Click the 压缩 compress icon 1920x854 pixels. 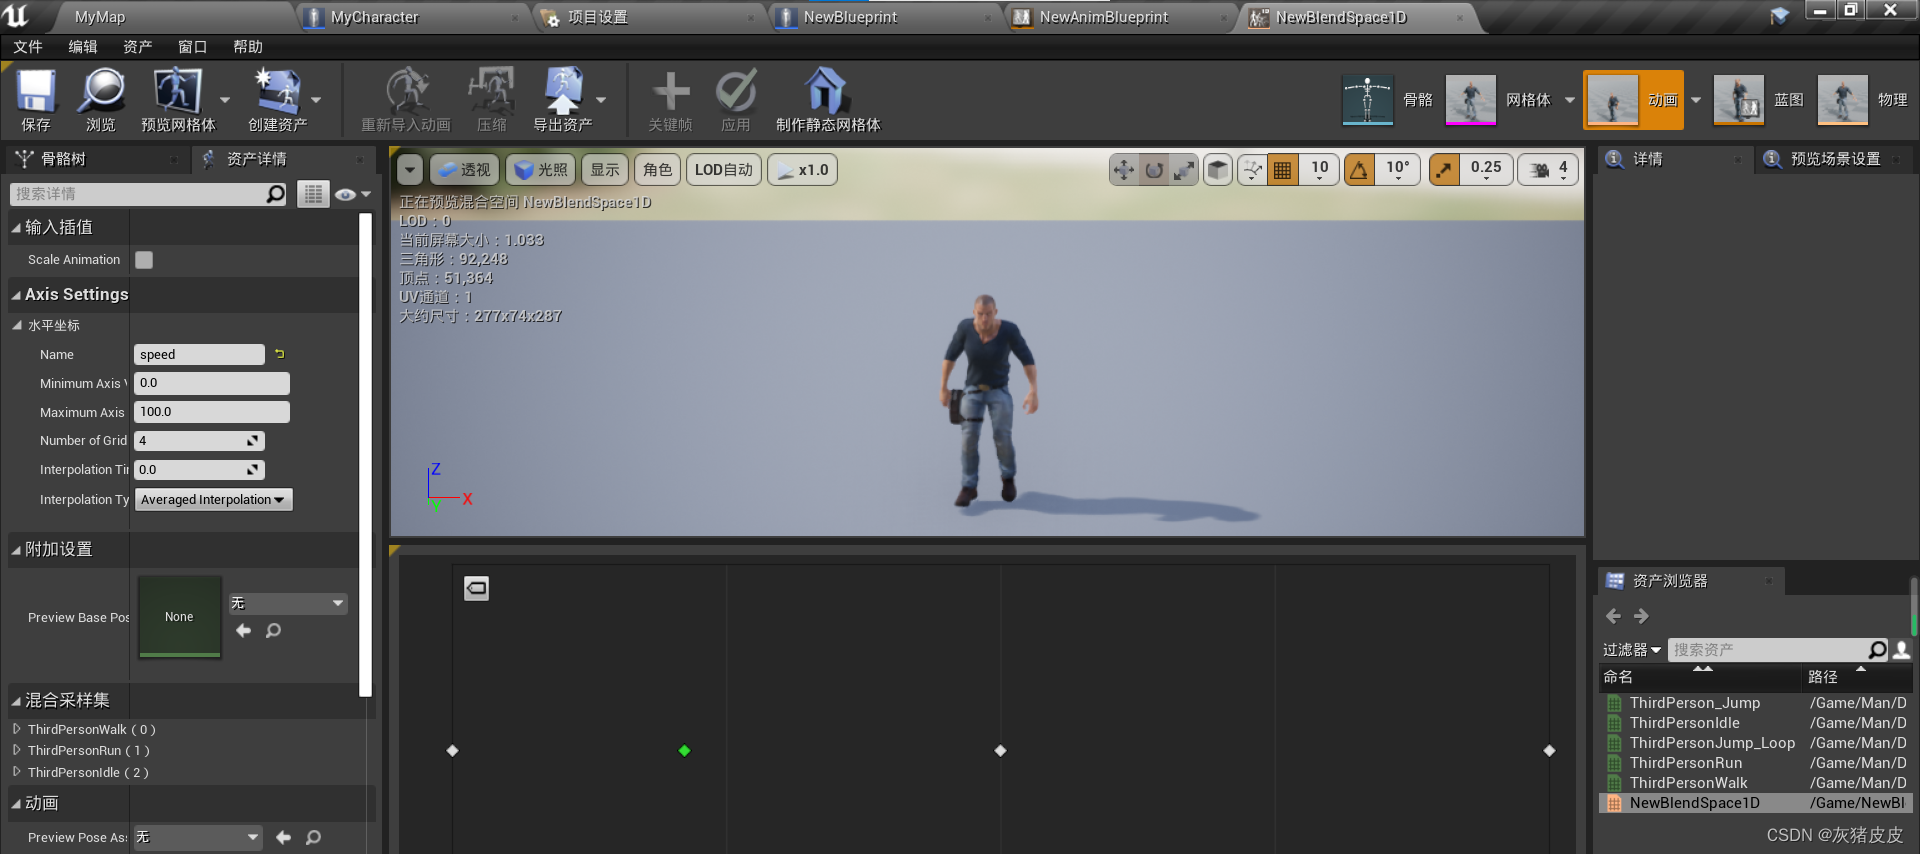(x=491, y=100)
